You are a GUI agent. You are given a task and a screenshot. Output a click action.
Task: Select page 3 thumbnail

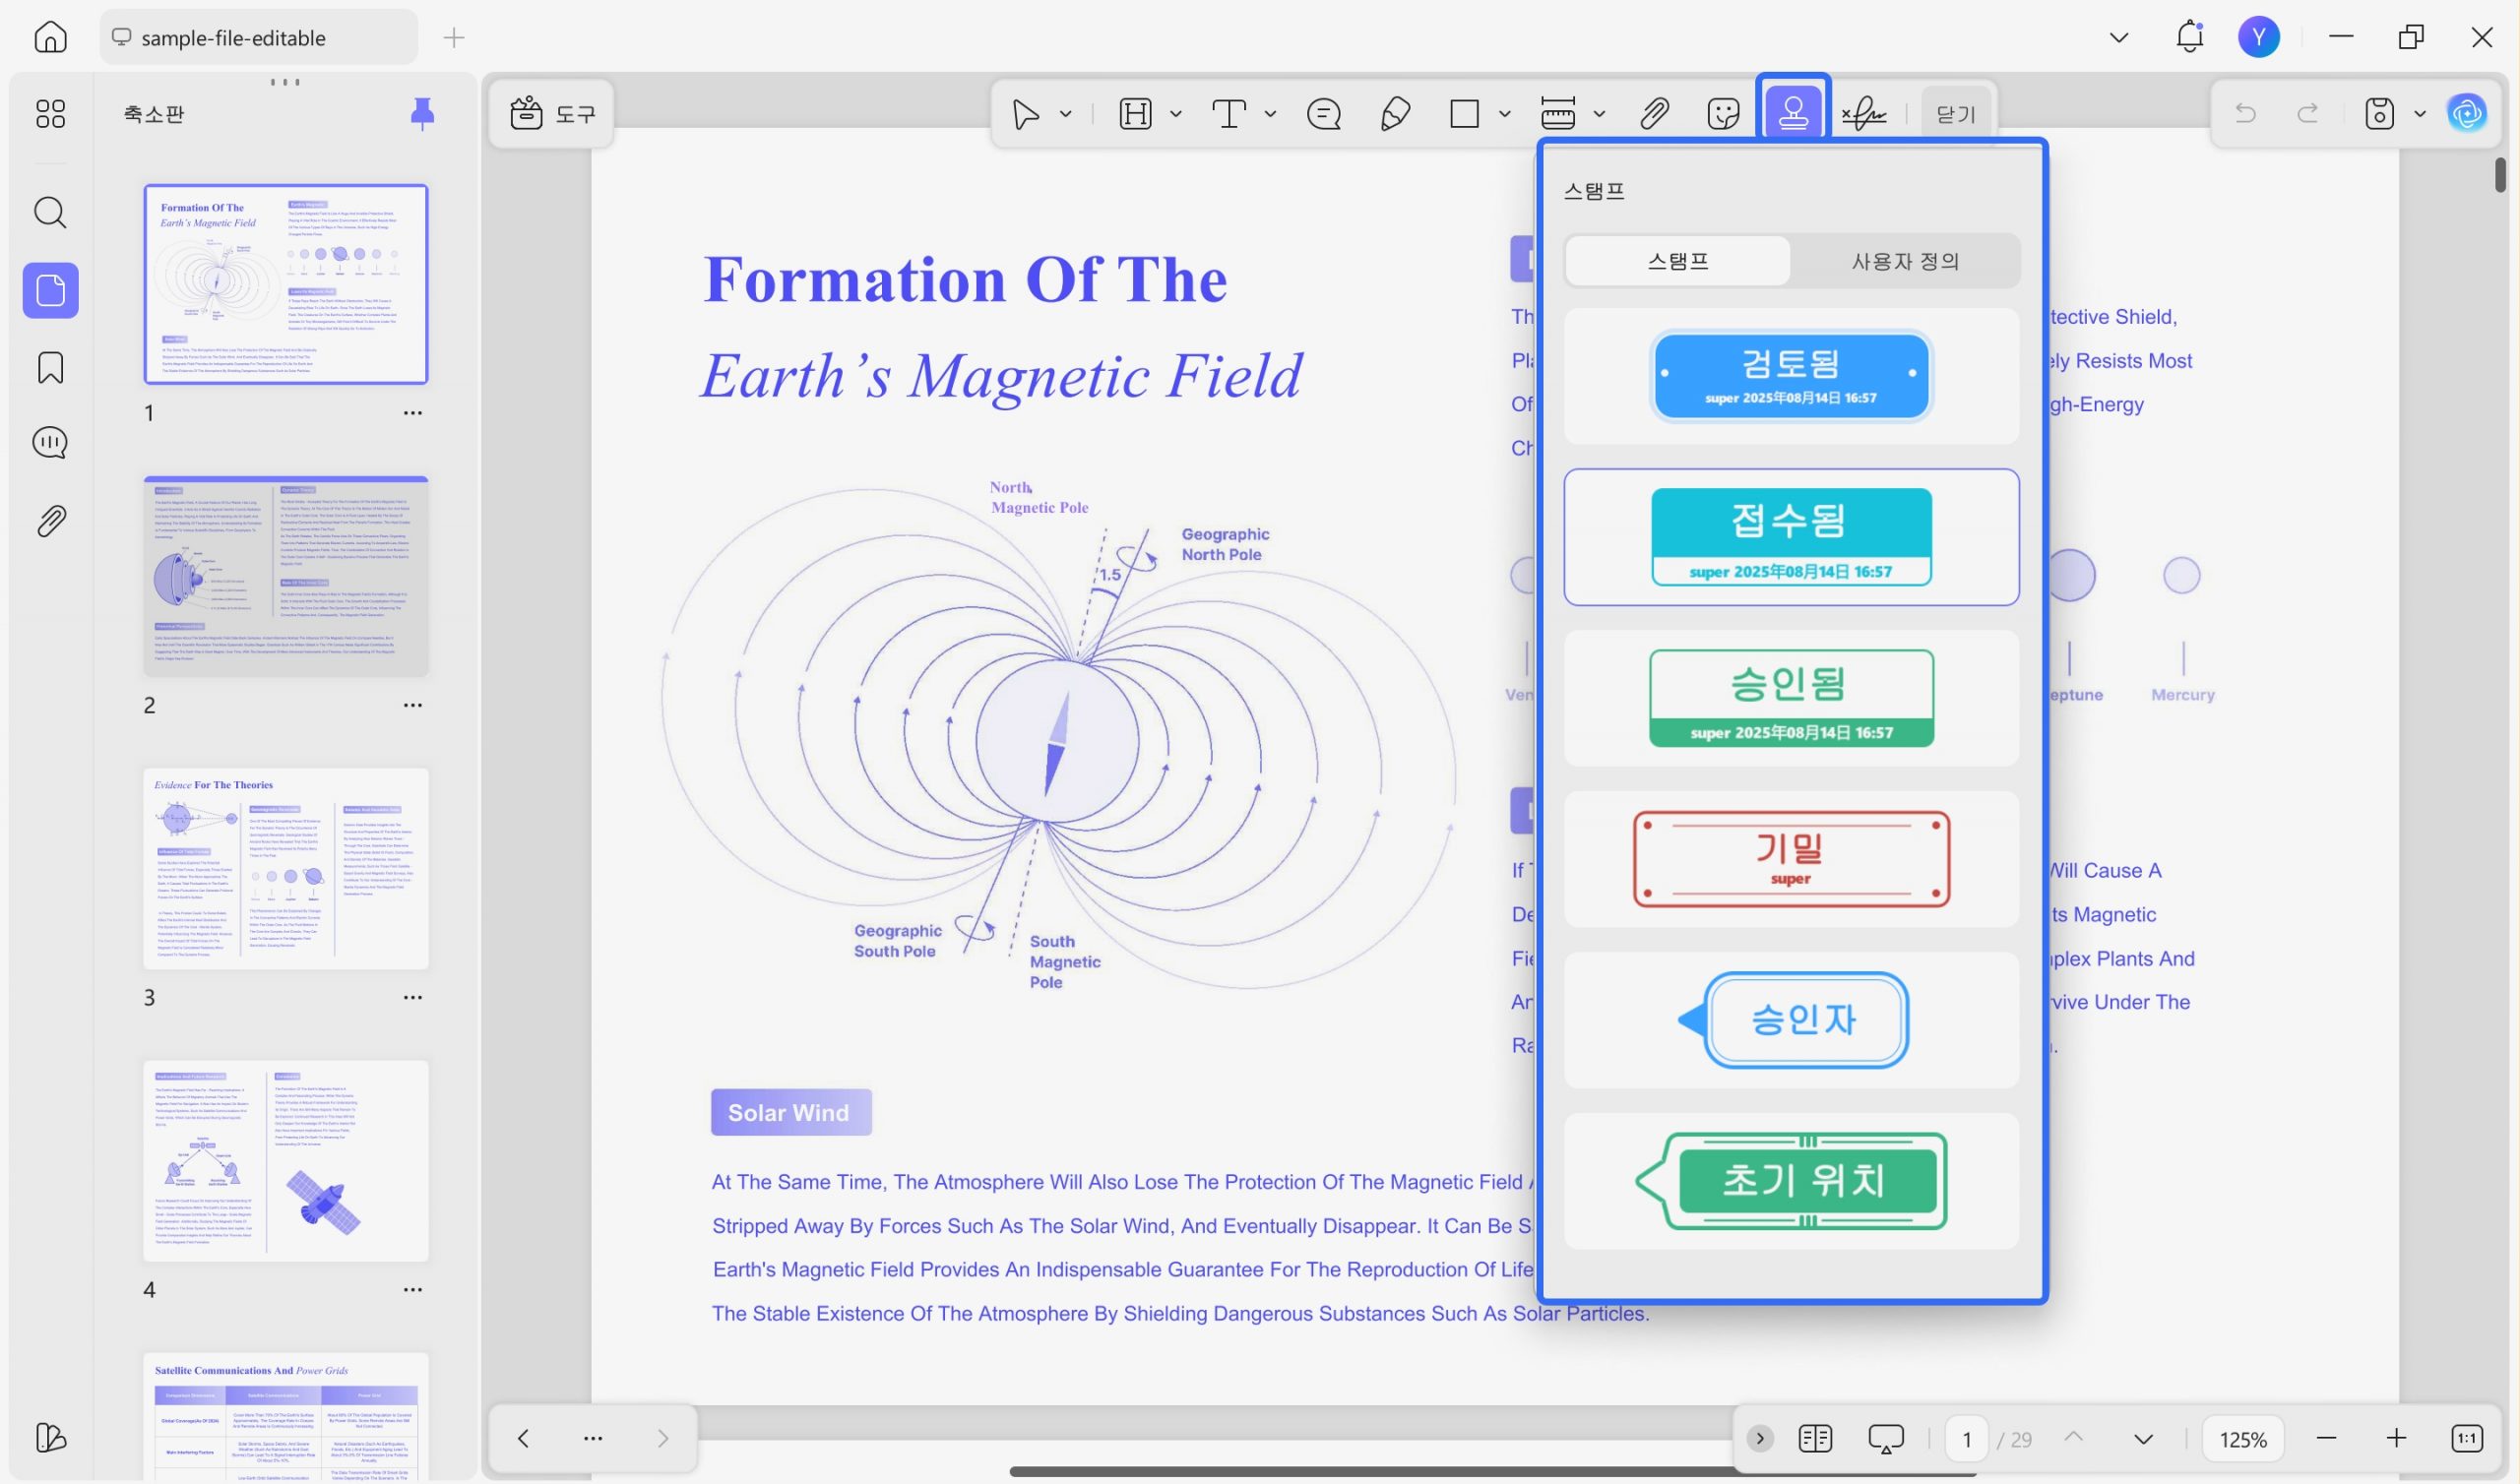point(286,868)
